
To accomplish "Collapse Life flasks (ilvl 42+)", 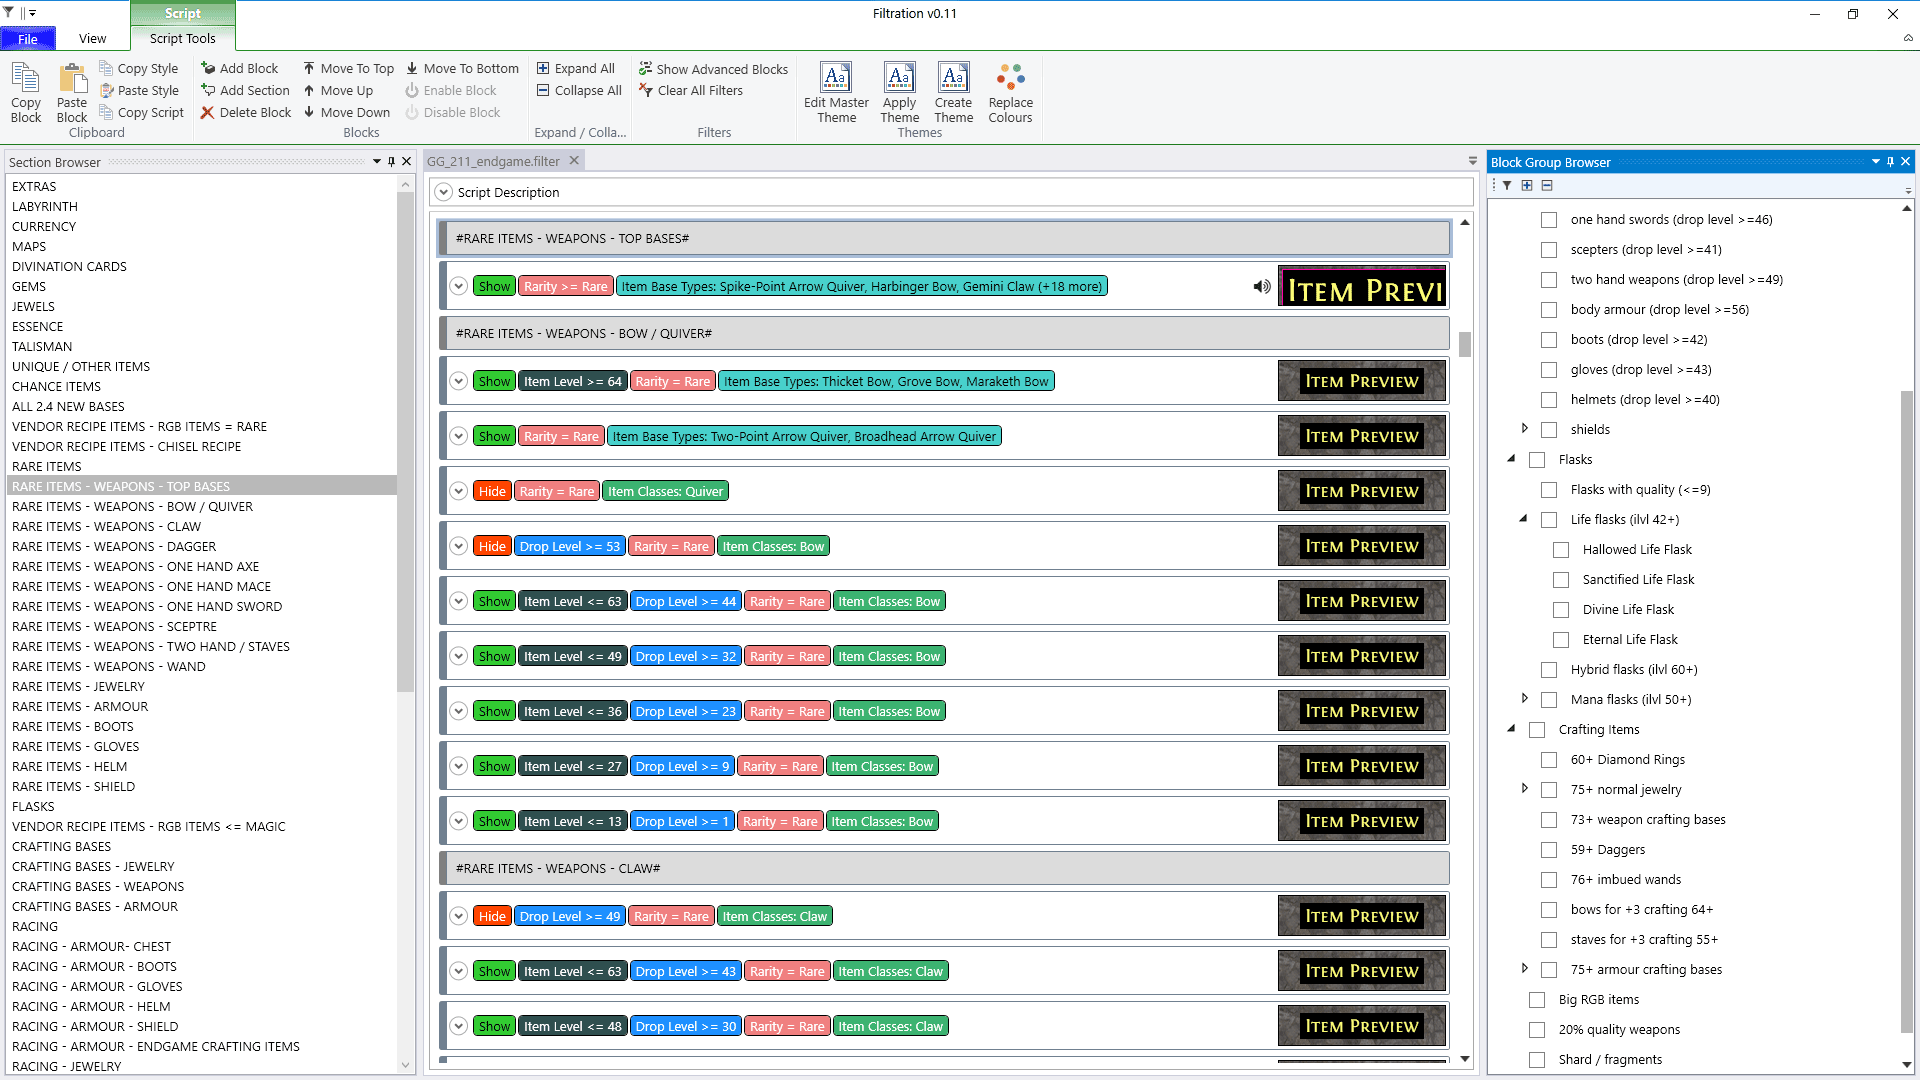I will coord(1523,519).
